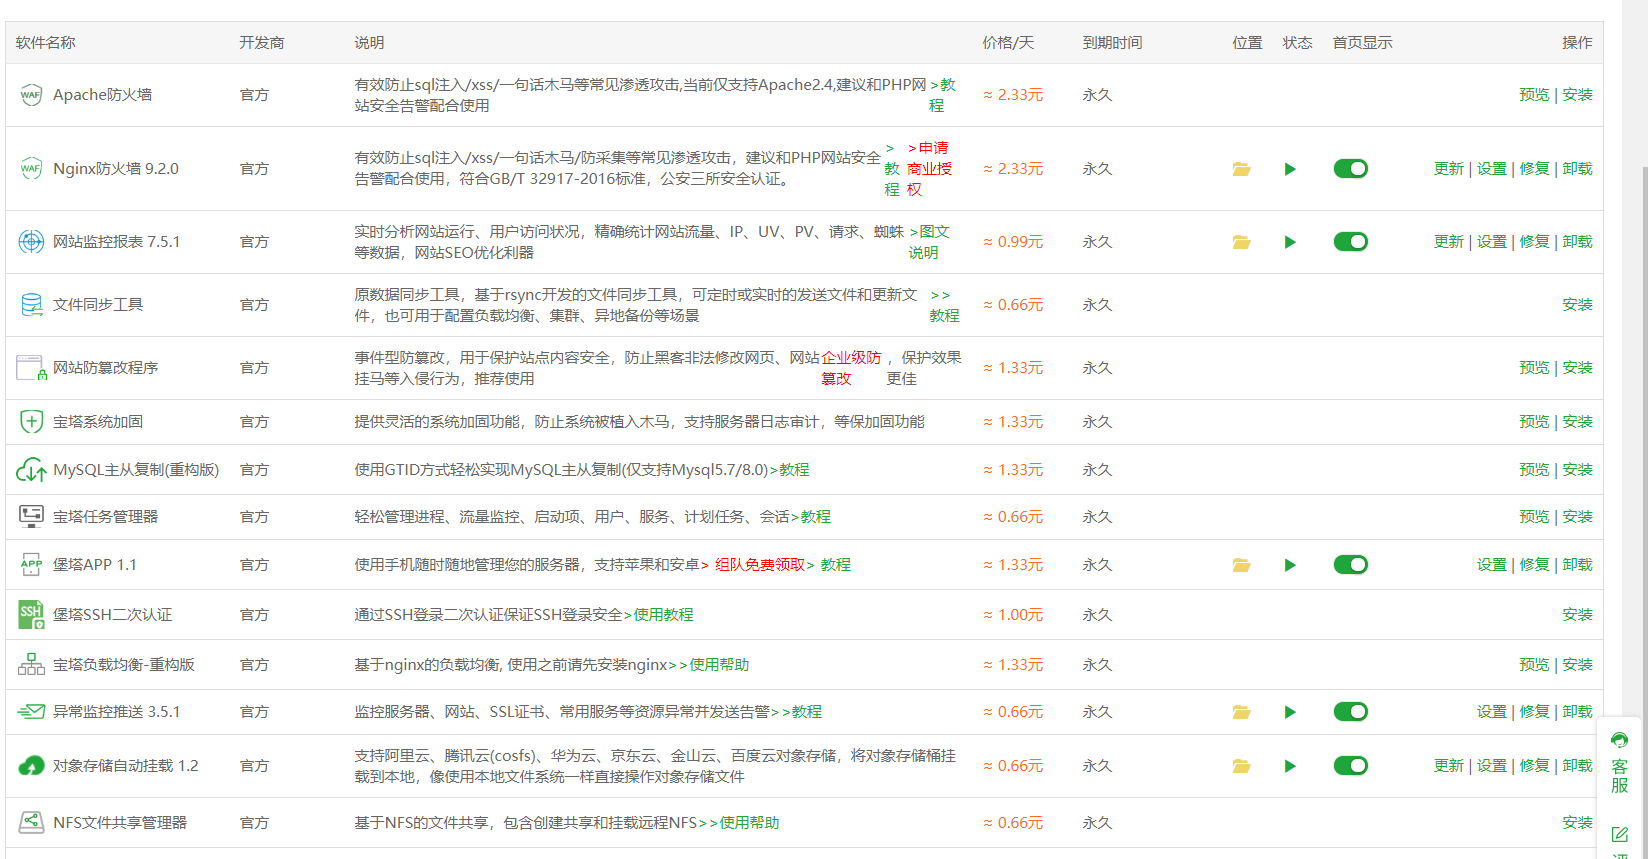Open 企业级防篡改 link

click(x=851, y=368)
